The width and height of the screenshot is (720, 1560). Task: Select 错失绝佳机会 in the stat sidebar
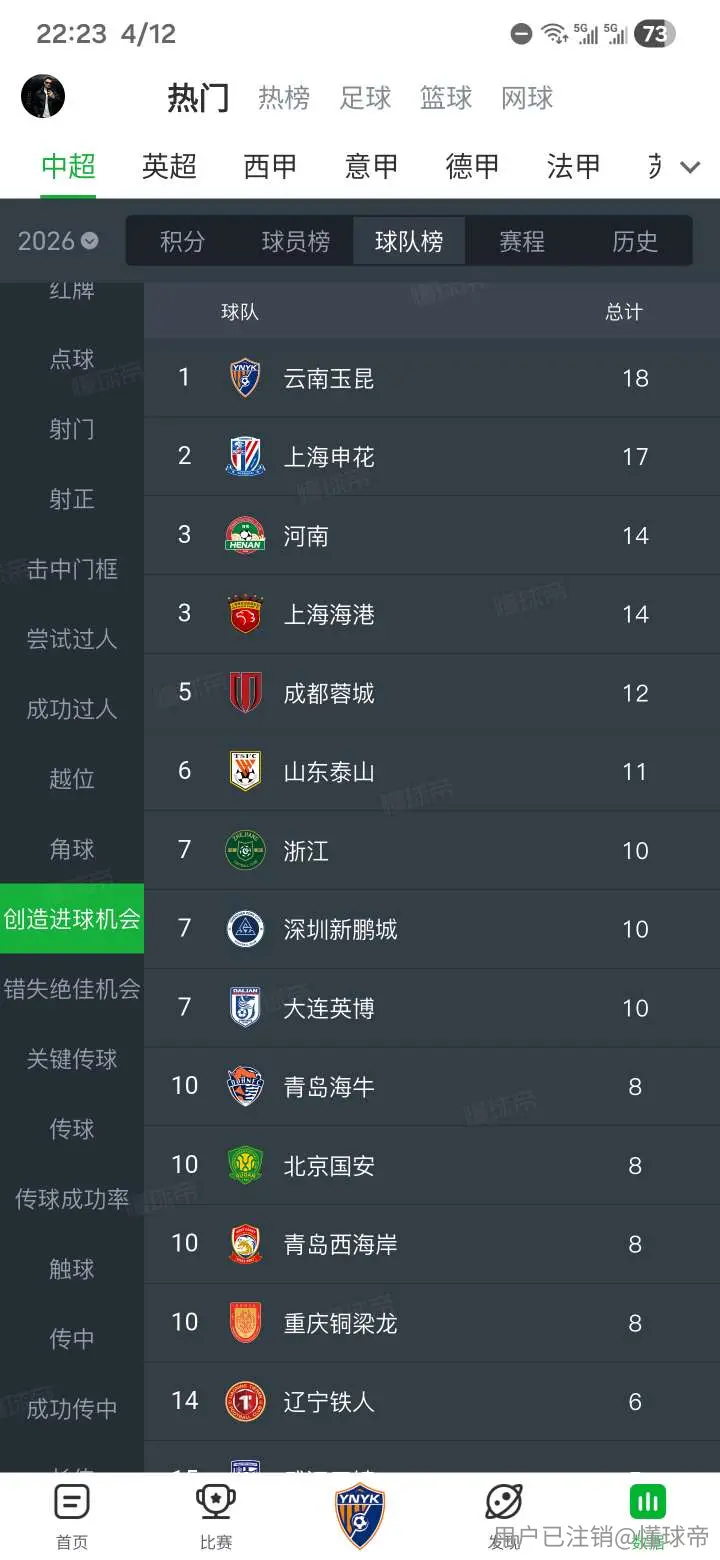pos(72,989)
